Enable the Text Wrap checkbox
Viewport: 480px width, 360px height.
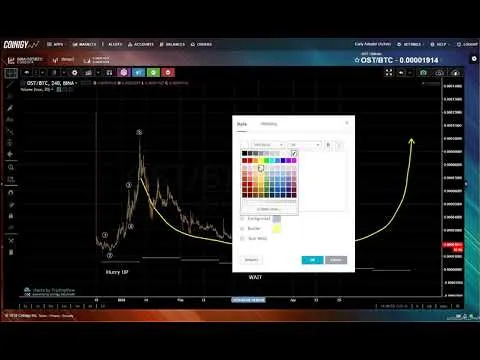pyautogui.click(x=242, y=239)
